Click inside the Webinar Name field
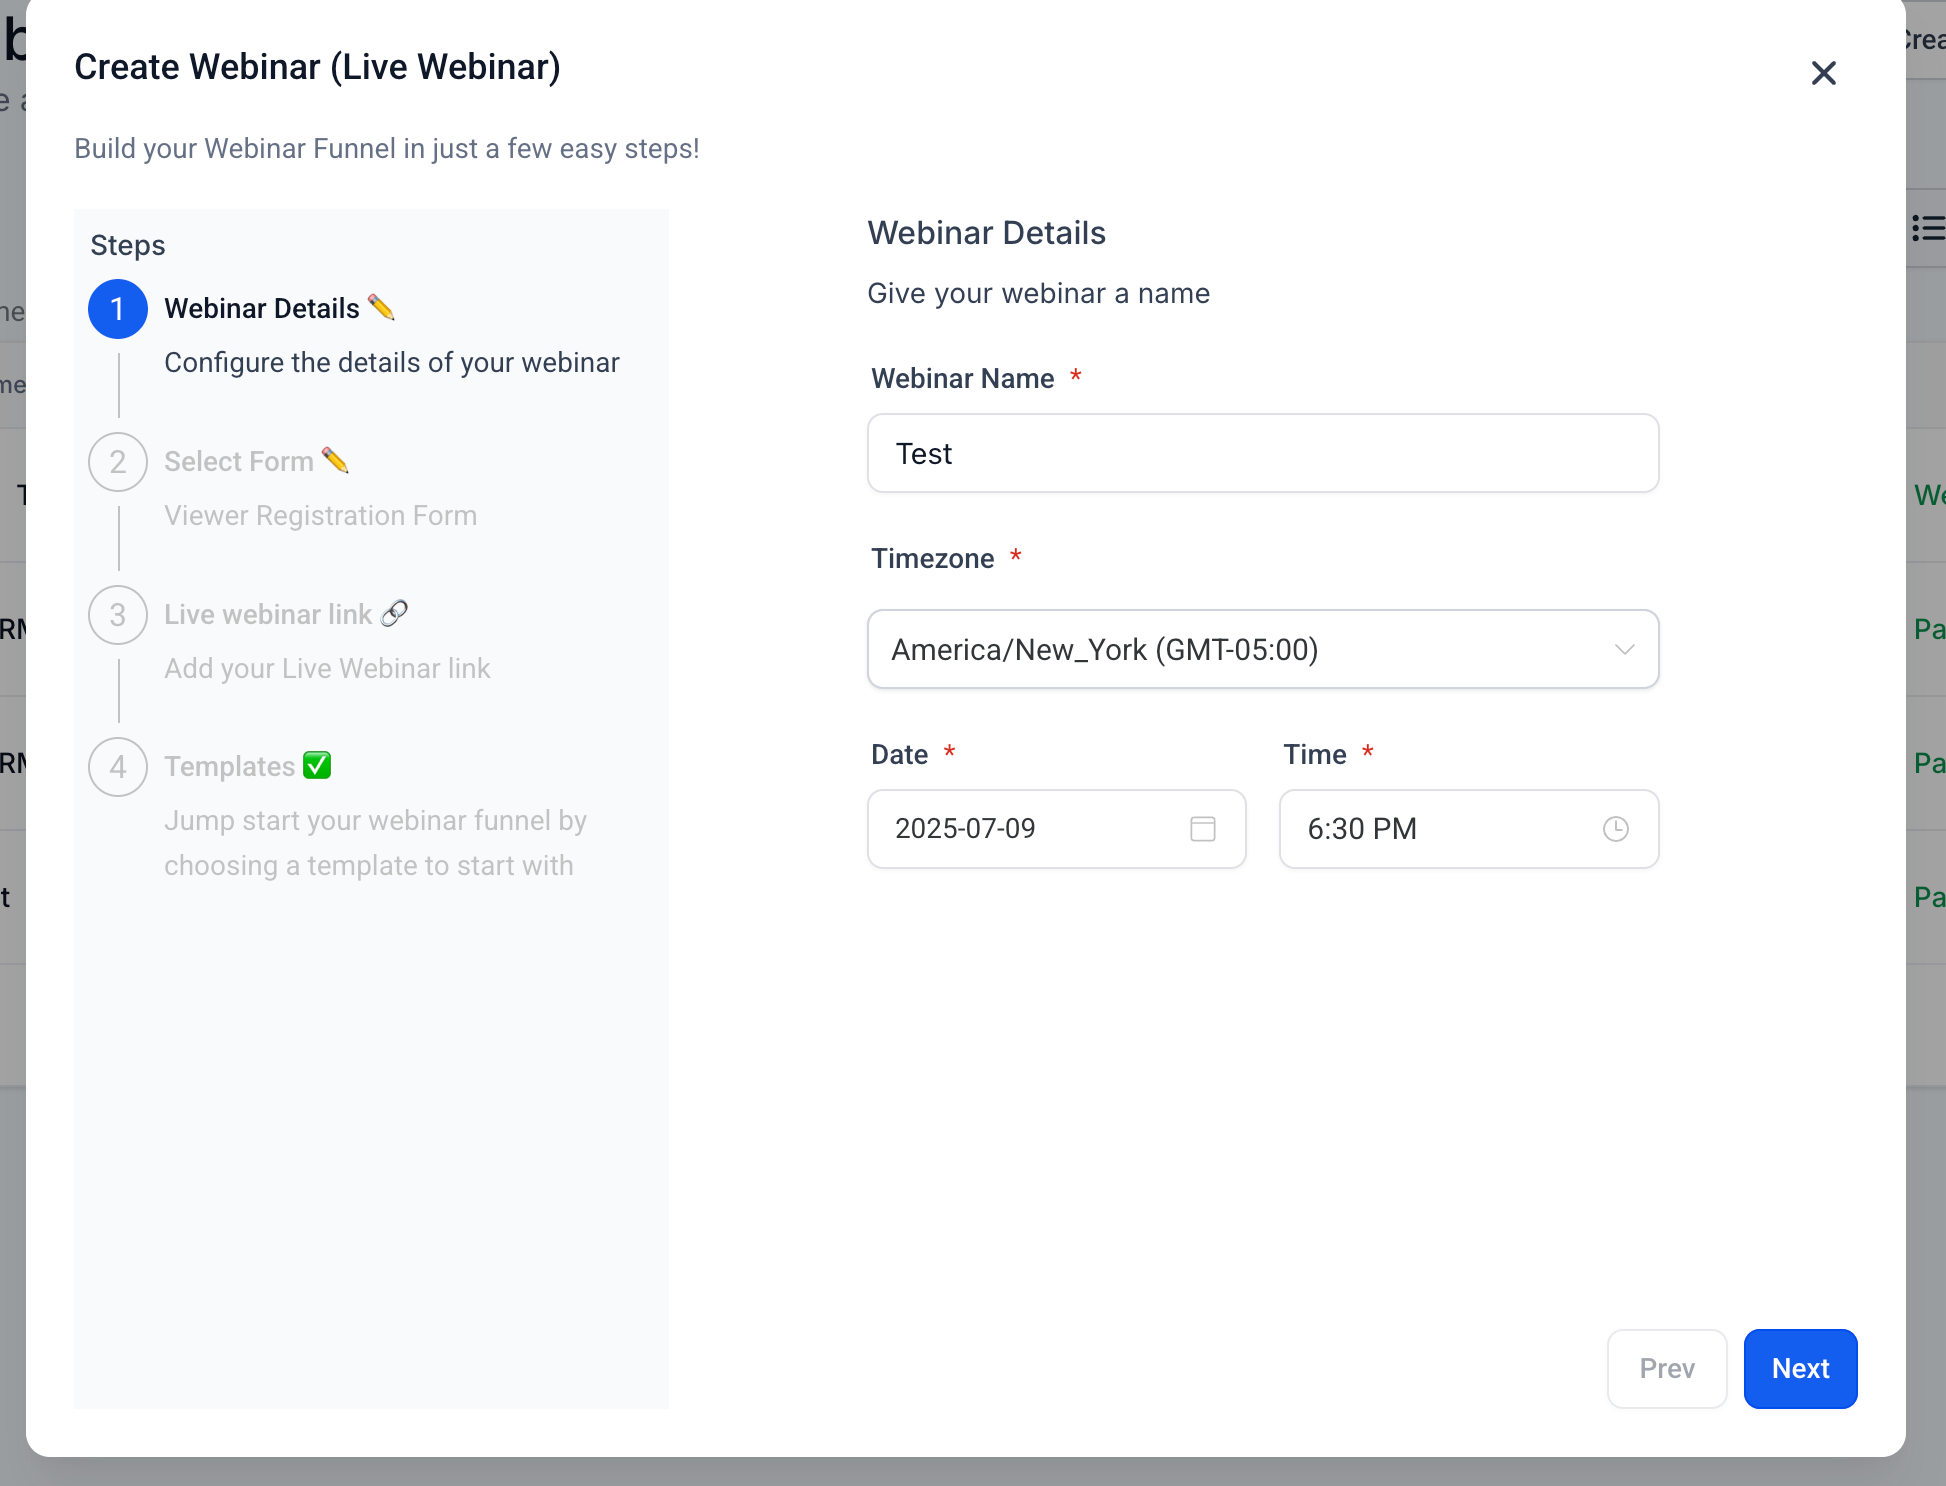The width and height of the screenshot is (1946, 1486). [1262, 453]
